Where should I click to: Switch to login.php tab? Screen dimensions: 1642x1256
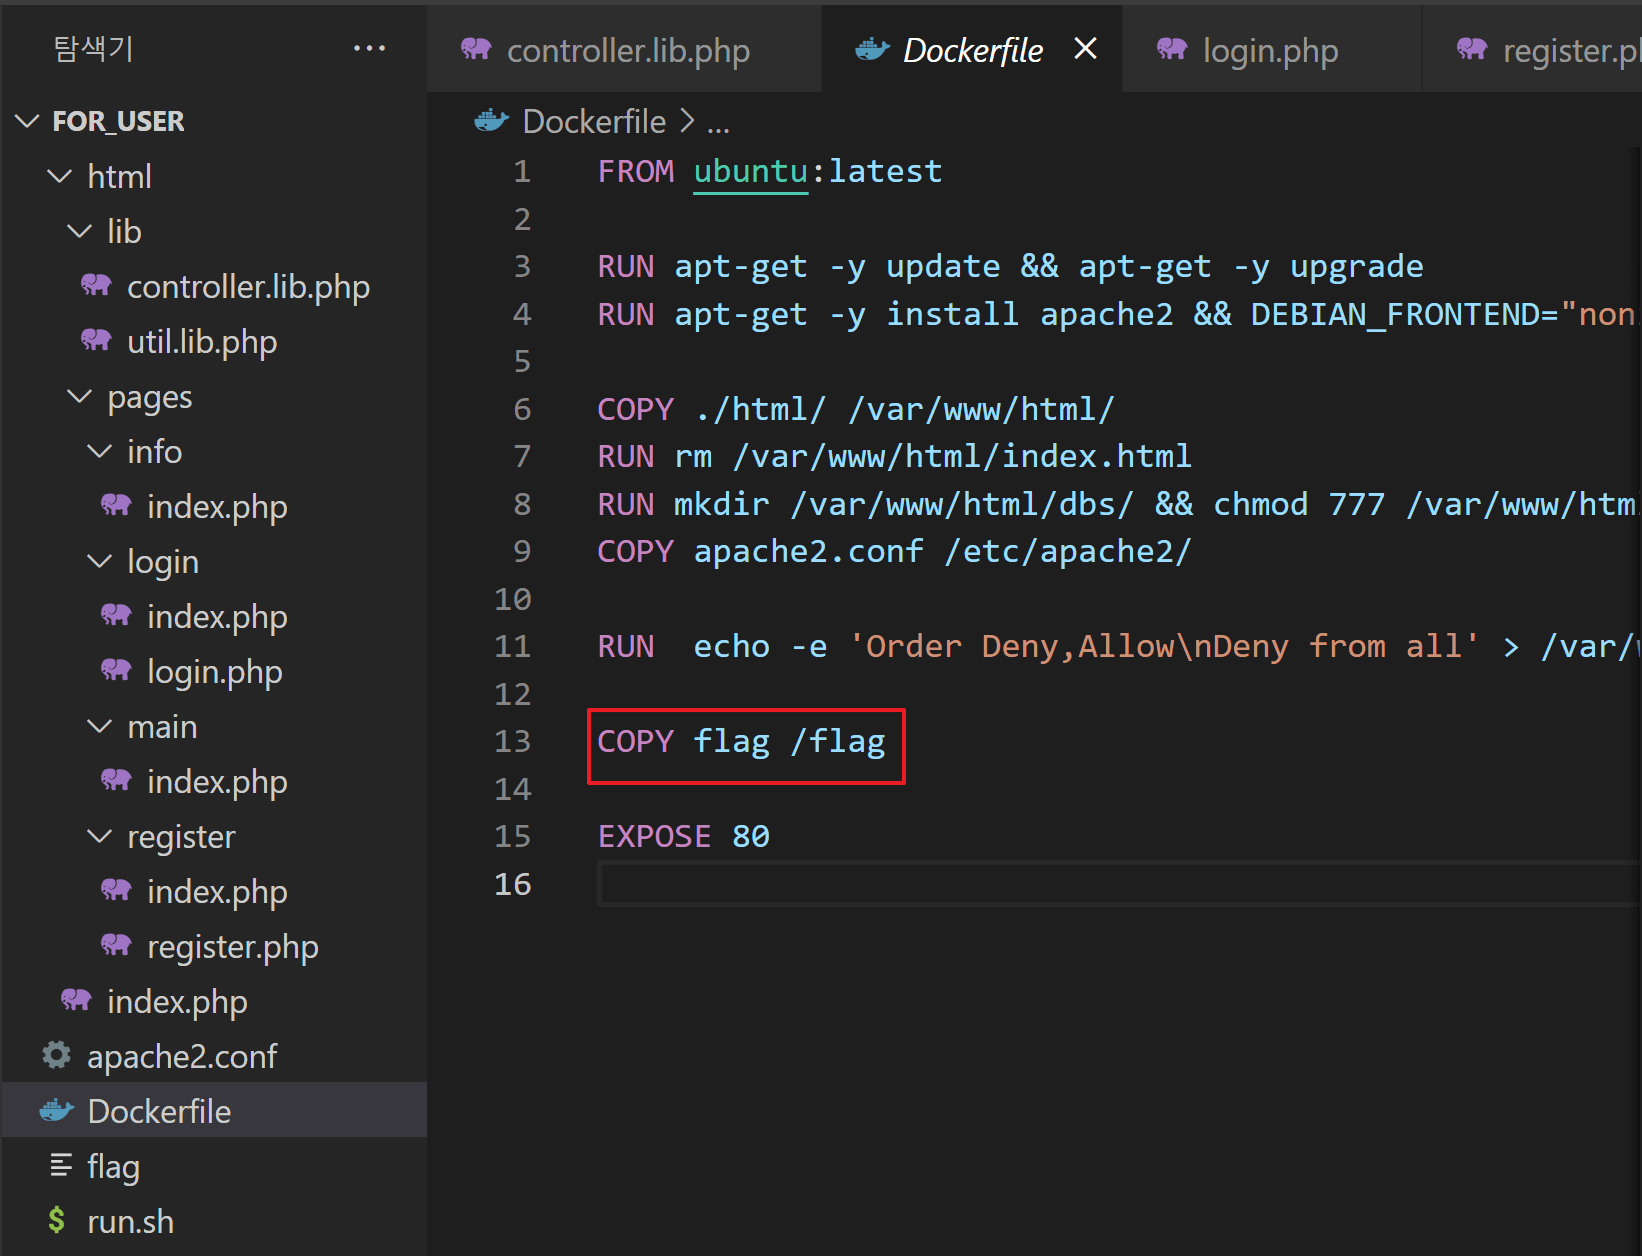pyautogui.click(x=1270, y=50)
